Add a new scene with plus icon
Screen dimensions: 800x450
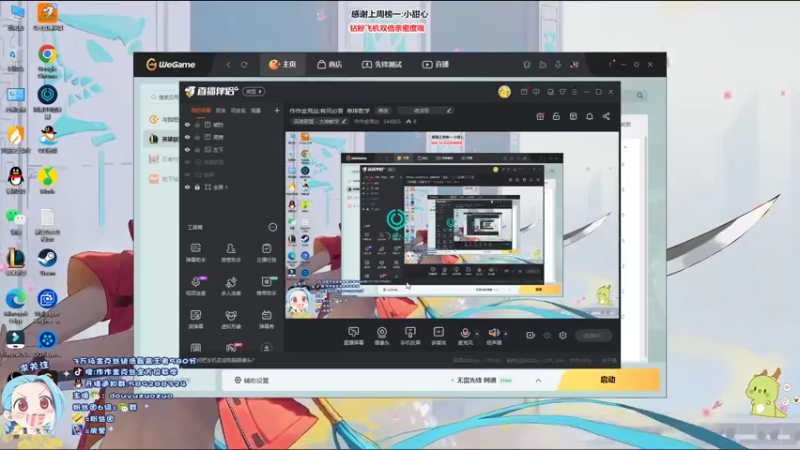[x=277, y=110]
